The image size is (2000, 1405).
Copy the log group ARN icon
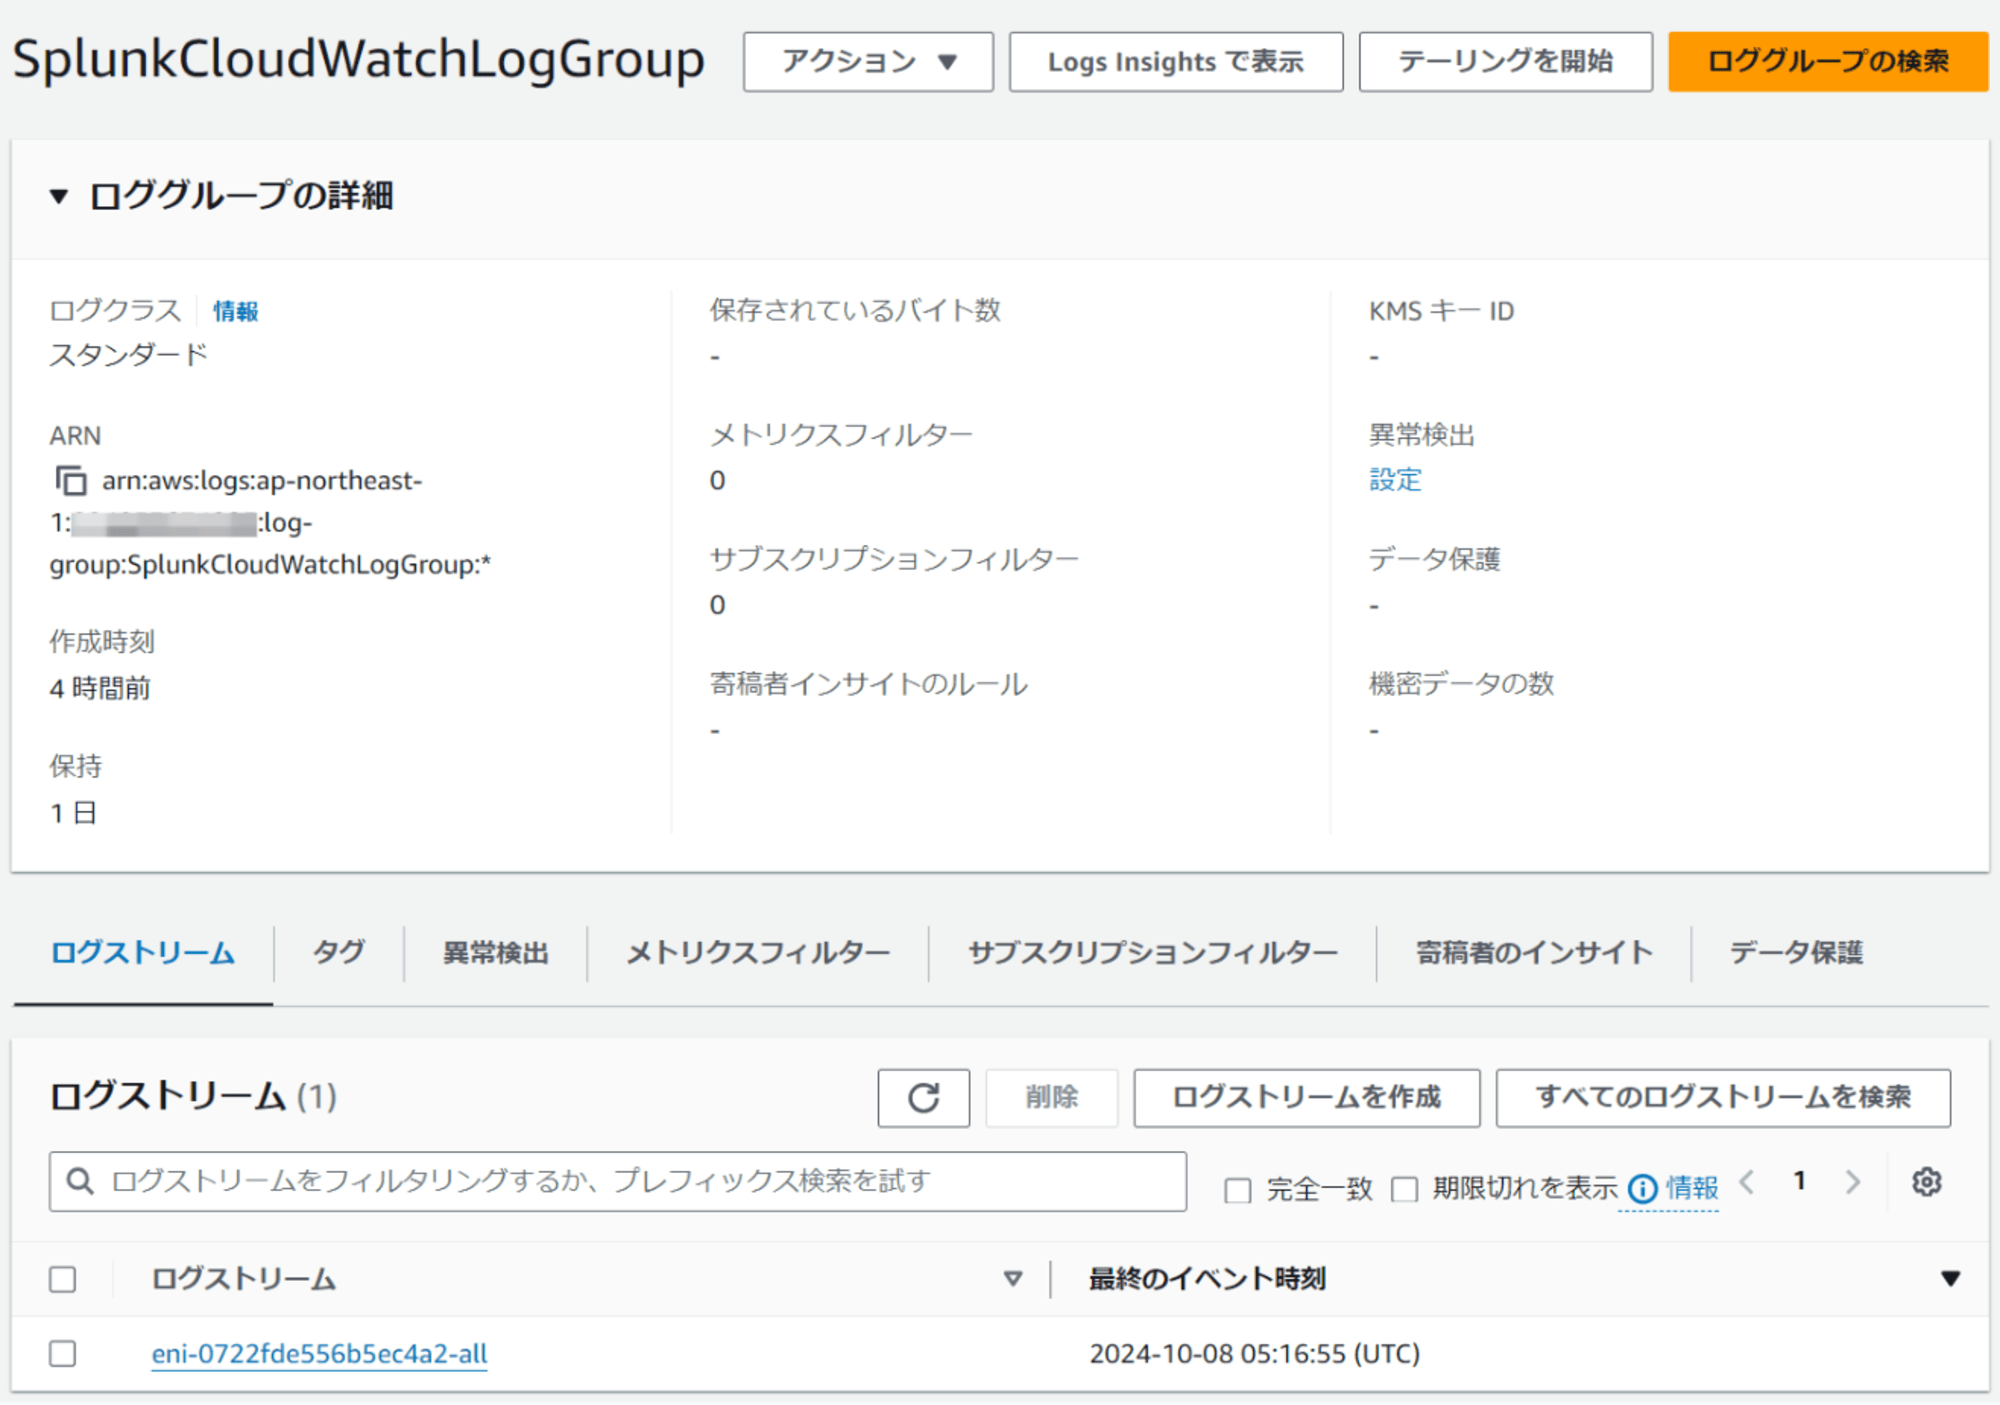pos(70,481)
